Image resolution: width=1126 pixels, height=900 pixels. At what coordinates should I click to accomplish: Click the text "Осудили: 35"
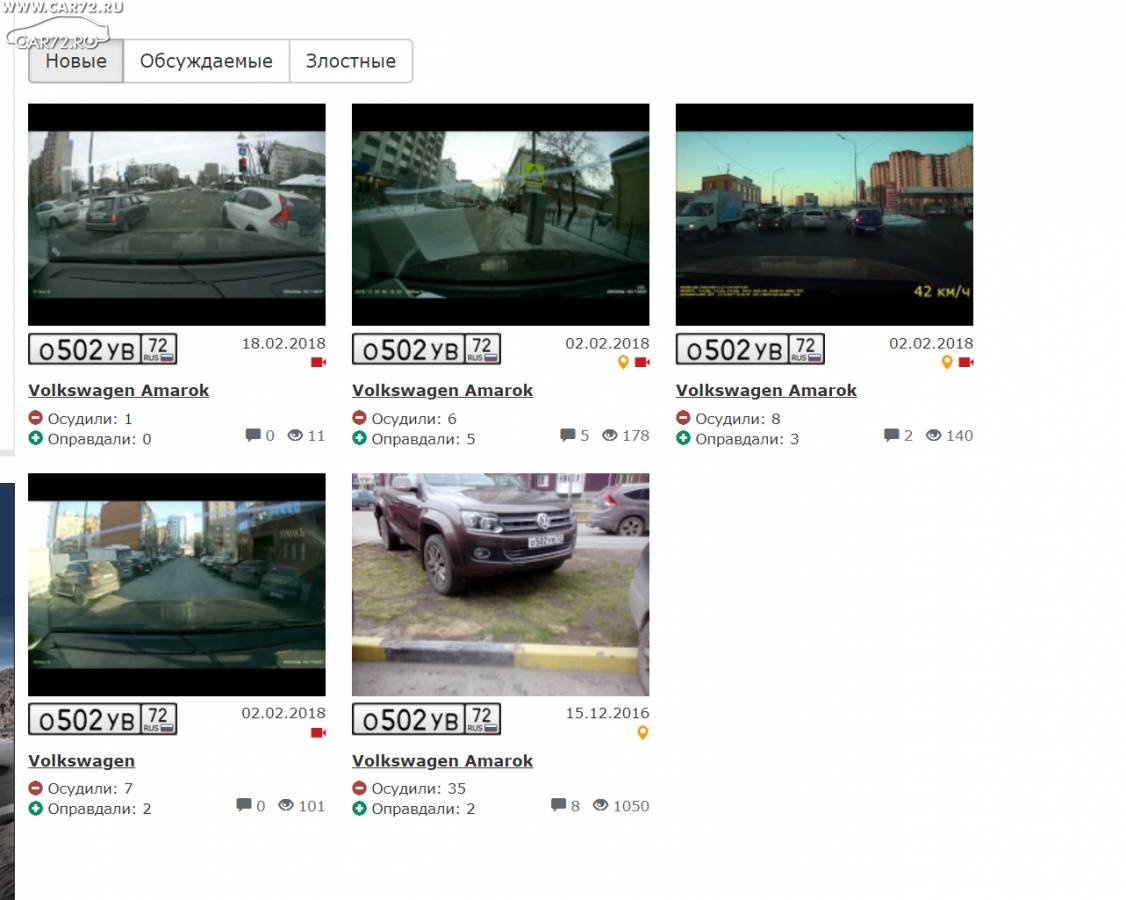(x=419, y=789)
